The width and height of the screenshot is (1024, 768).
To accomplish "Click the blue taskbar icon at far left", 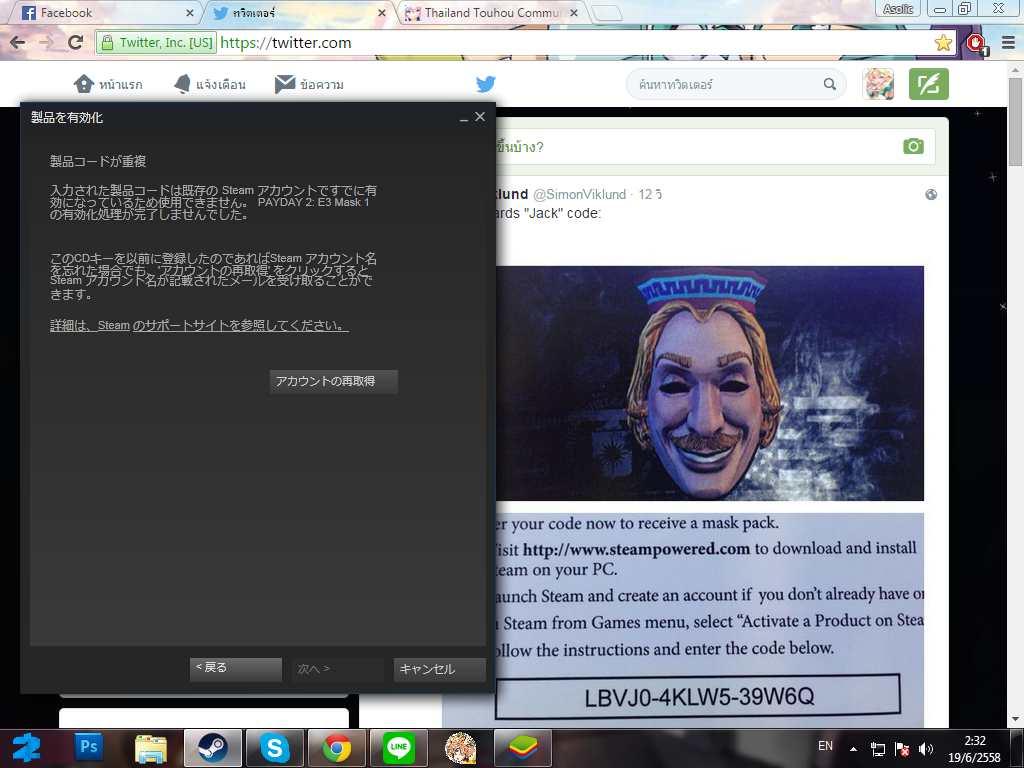I will [27, 748].
